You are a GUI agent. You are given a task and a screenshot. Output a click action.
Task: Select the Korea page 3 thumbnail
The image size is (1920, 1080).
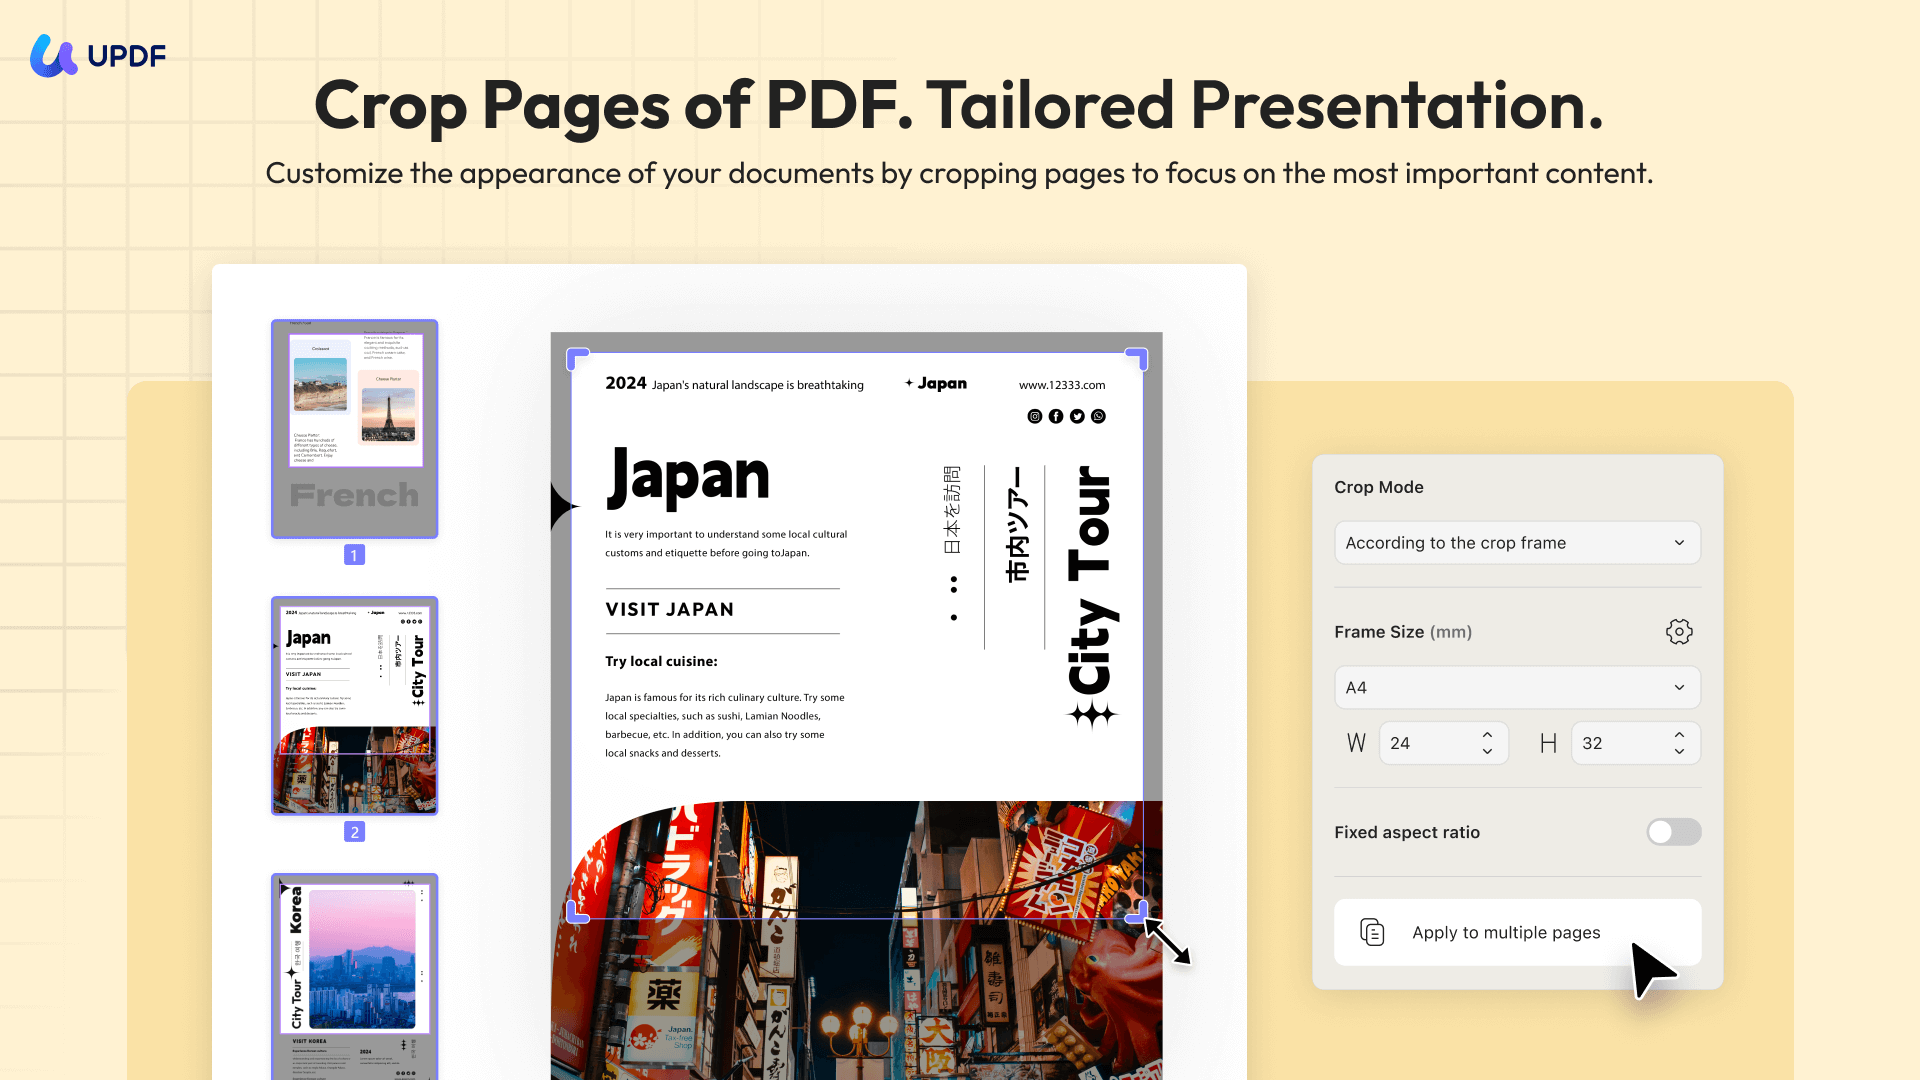pyautogui.click(x=354, y=977)
